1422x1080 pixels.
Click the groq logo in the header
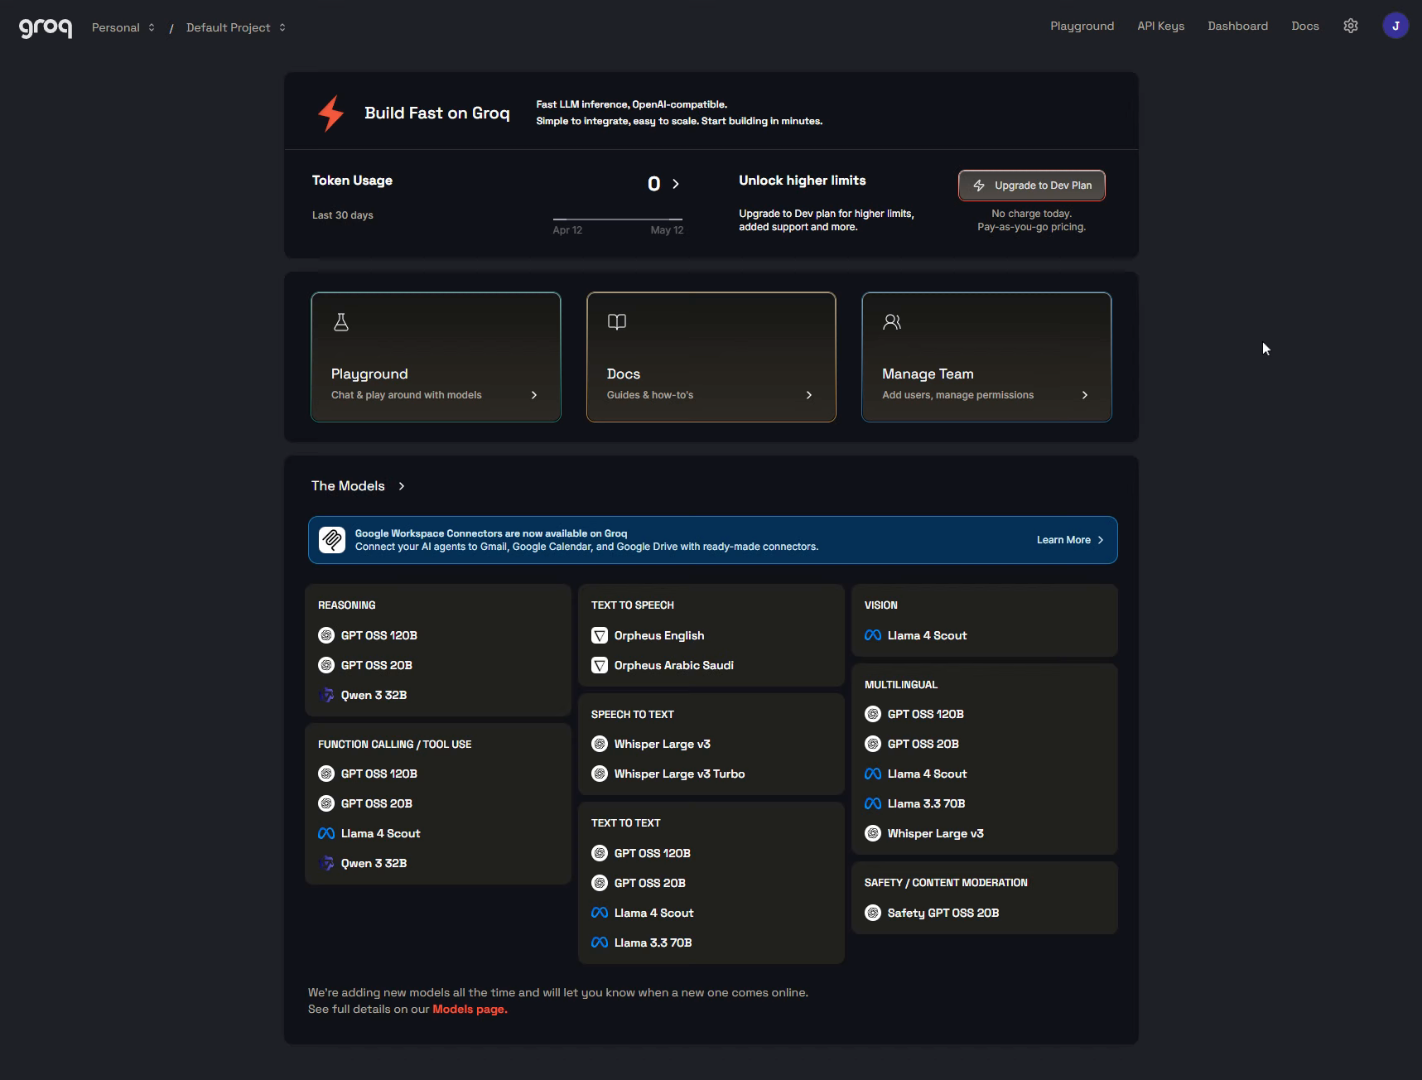pos(45,27)
